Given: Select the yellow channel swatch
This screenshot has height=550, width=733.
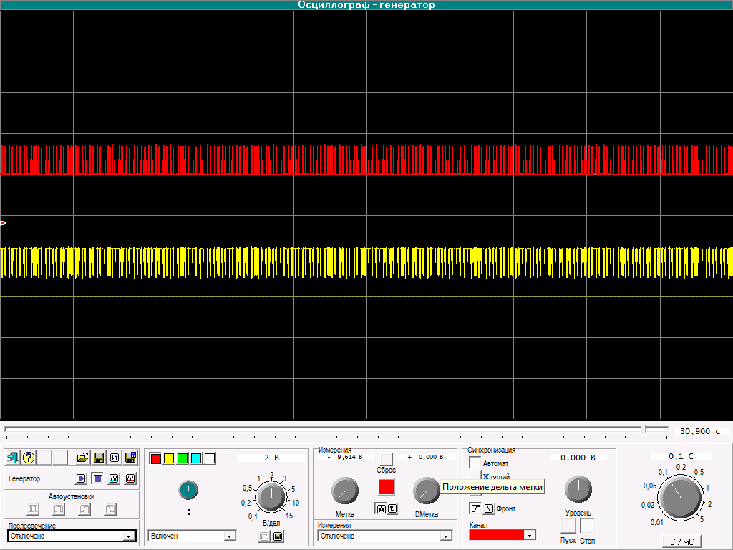Looking at the screenshot, I should [169, 458].
